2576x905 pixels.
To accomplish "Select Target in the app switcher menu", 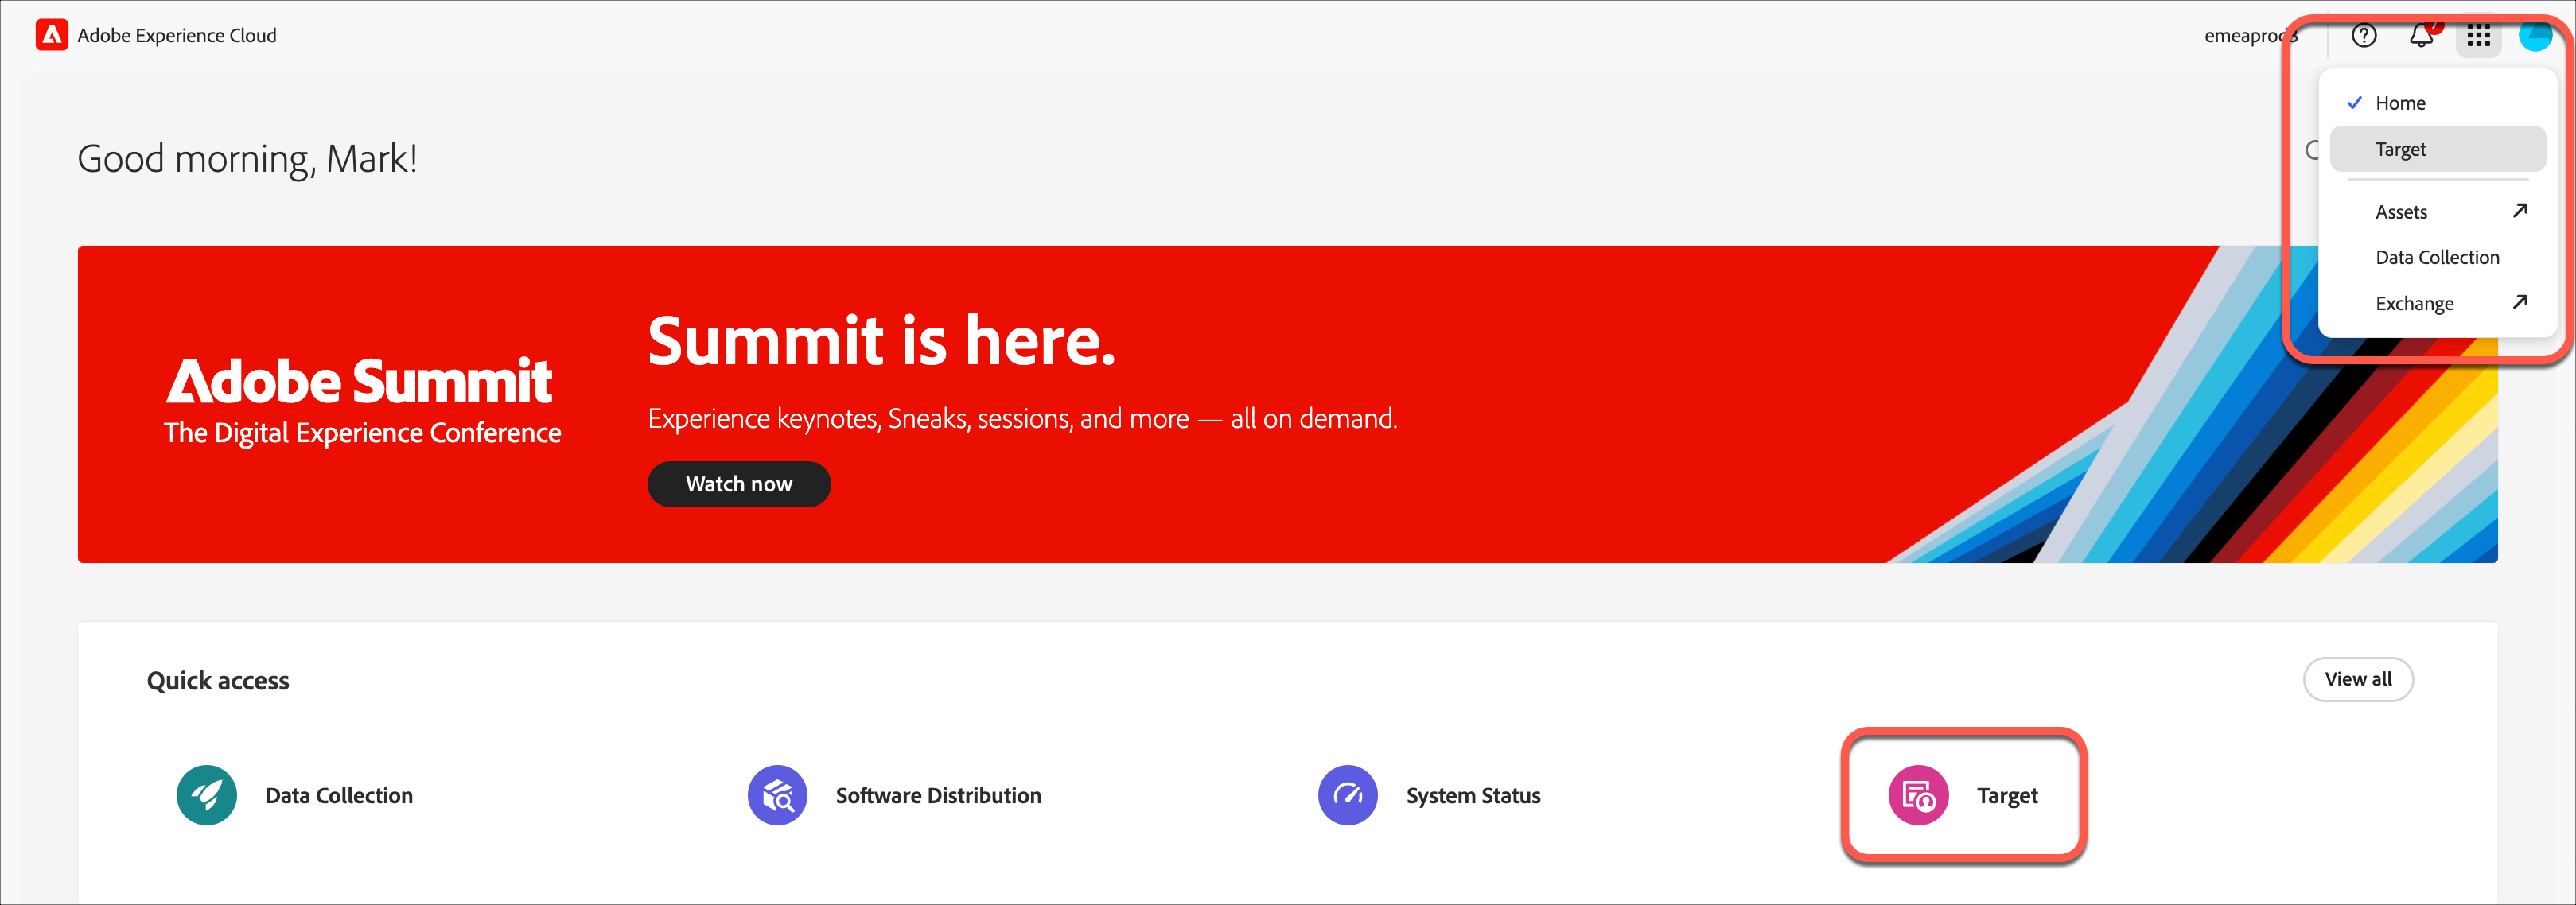I will [2400, 149].
